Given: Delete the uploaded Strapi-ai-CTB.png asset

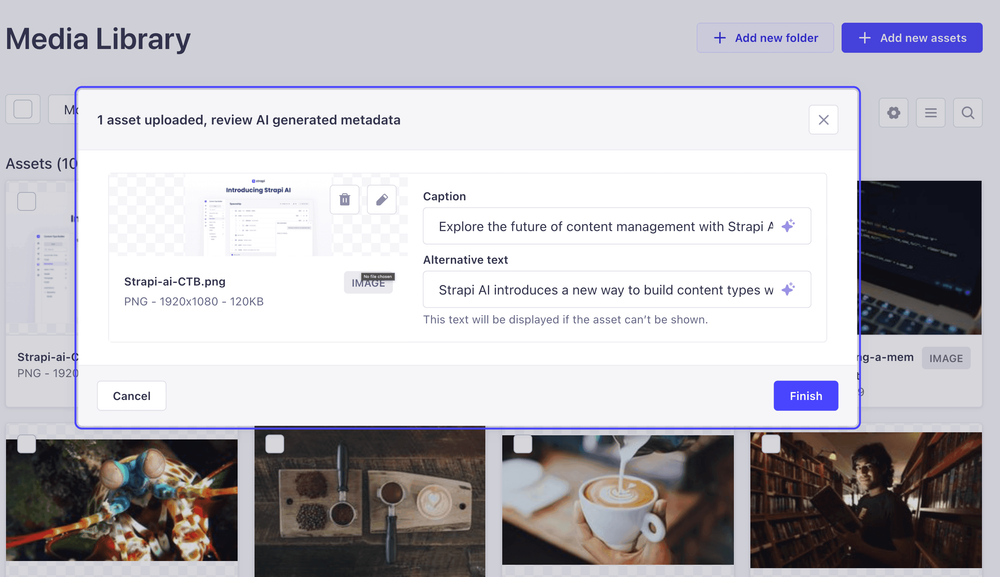Looking at the screenshot, I should pyautogui.click(x=344, y=200).
